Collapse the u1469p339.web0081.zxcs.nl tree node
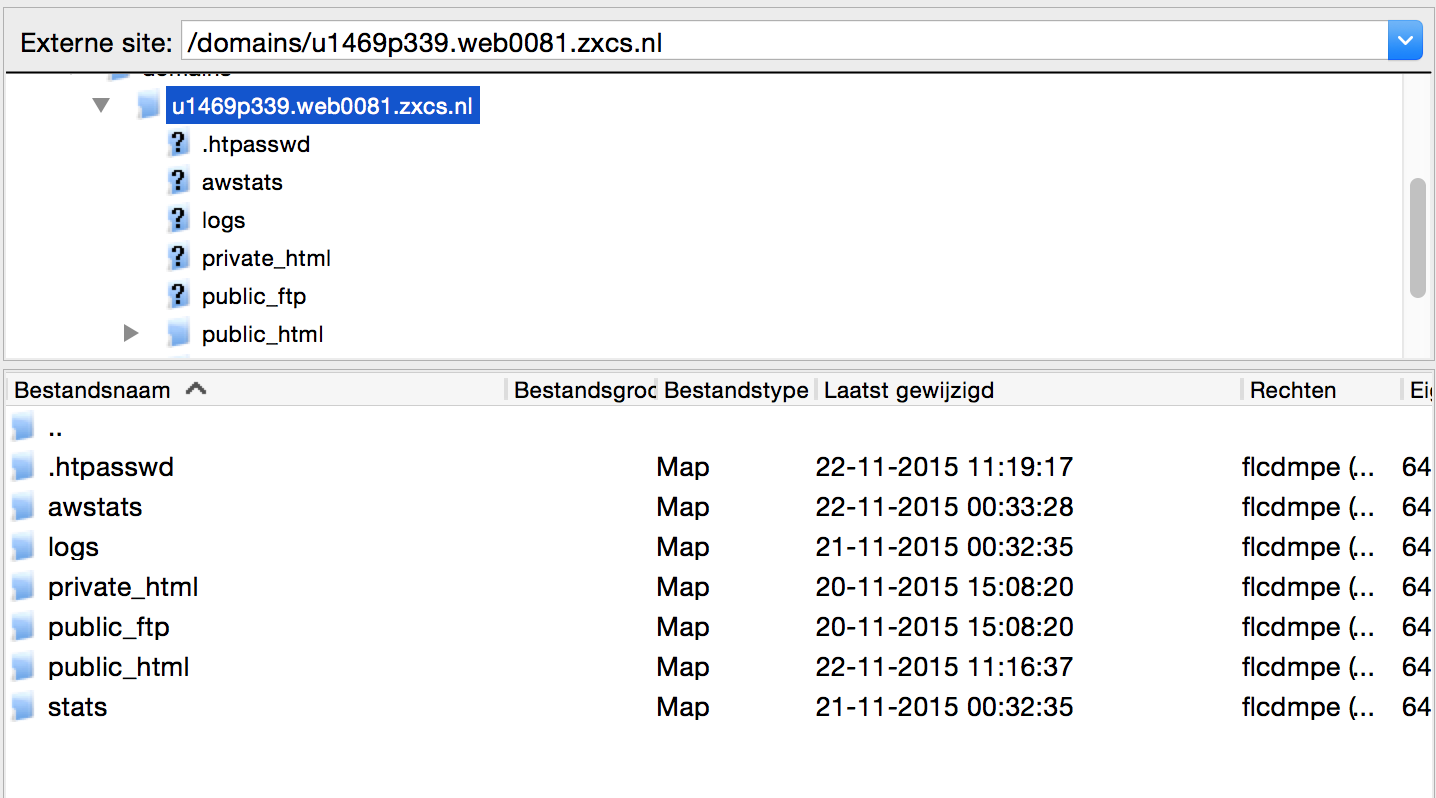This screenshot has height=798, width=1436. click(101, 105)
